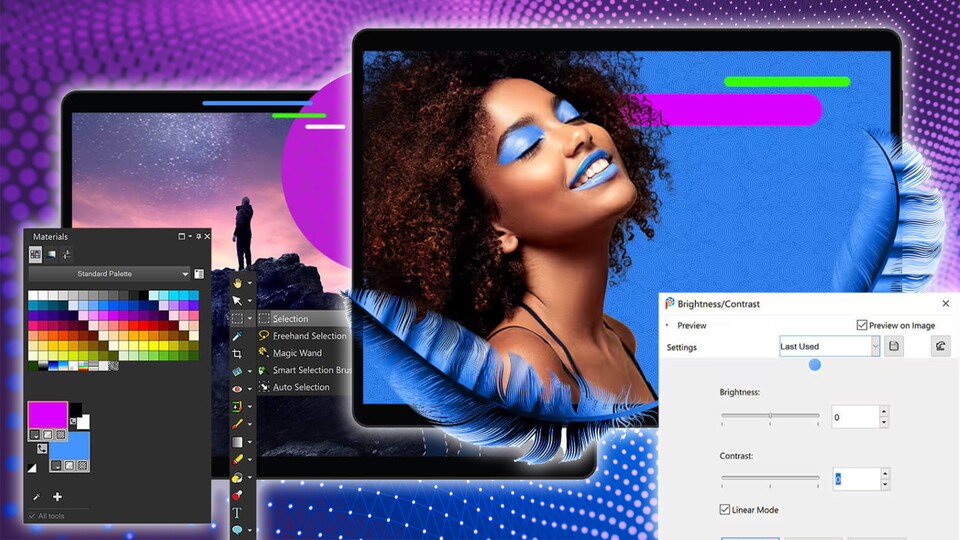The height and width of the screenshot is (540, 960).
Task: Select the Pan hand tool
Action: 237,283
